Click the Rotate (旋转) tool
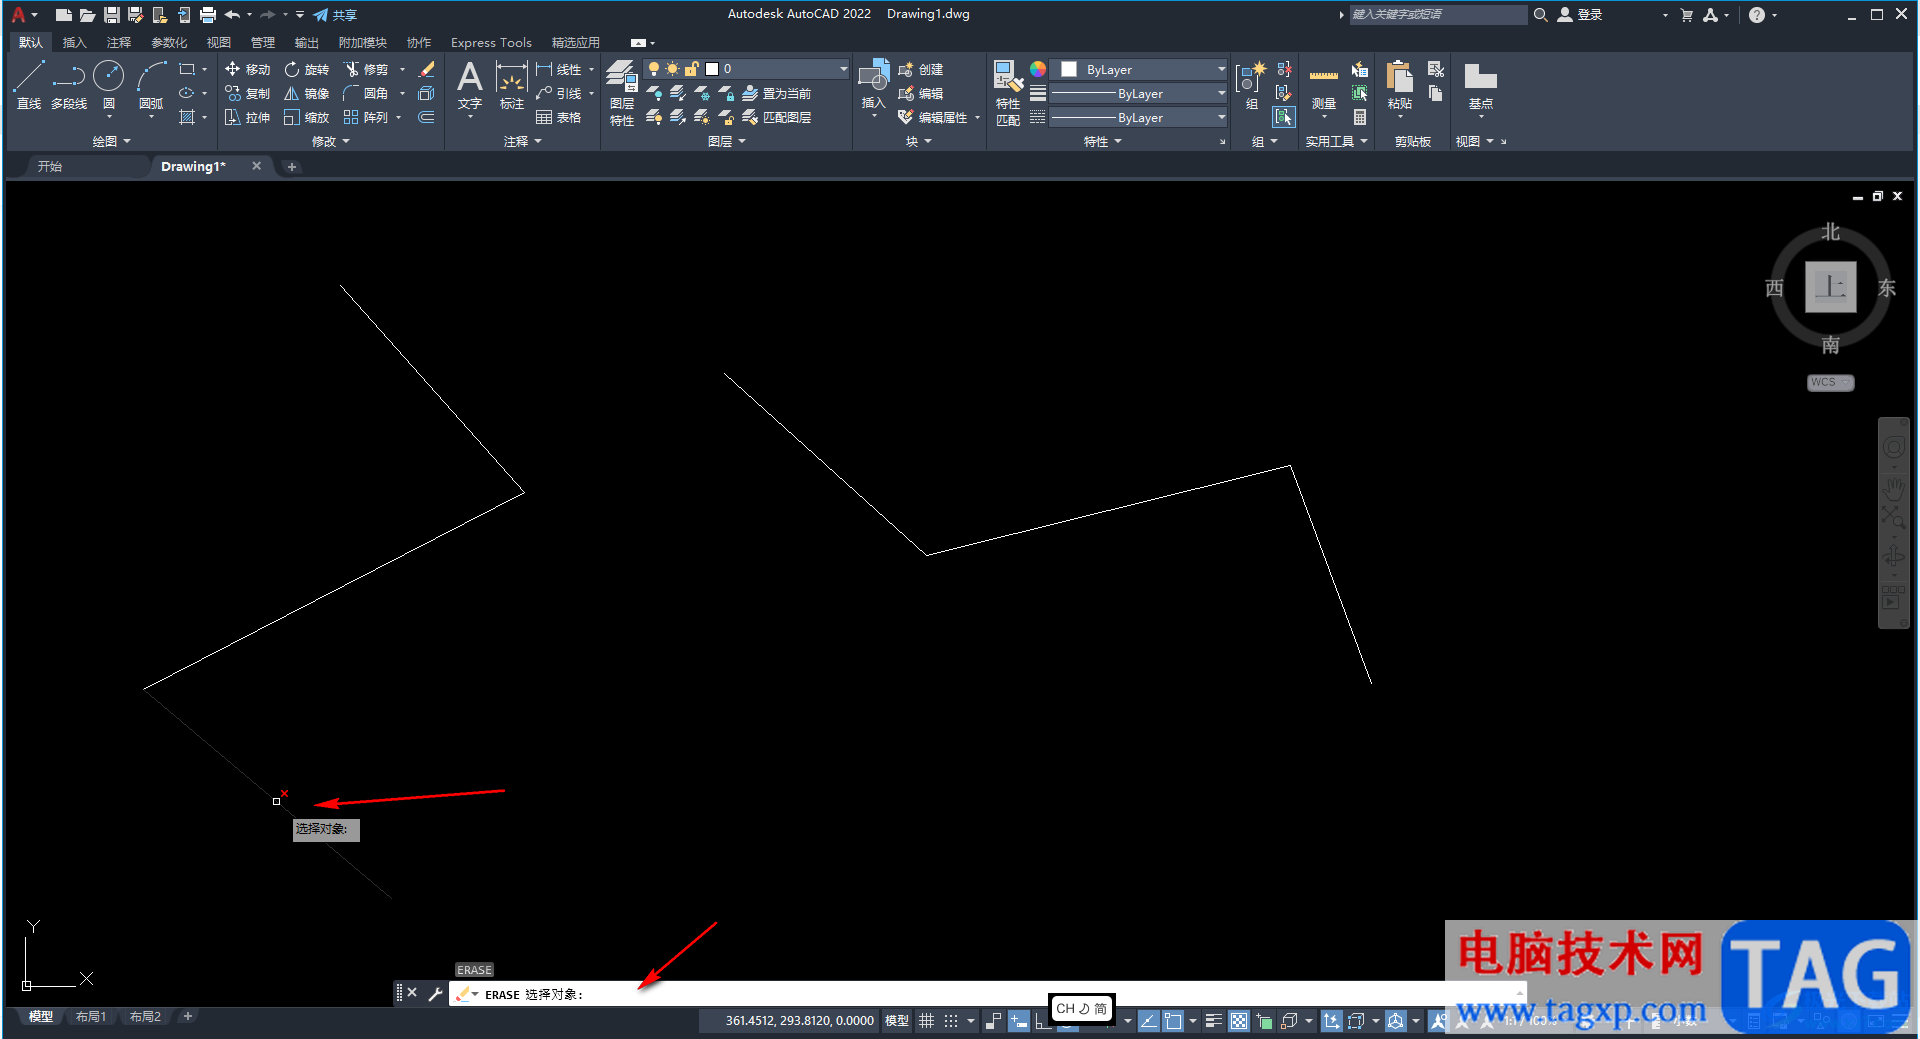 coord(306,69)
